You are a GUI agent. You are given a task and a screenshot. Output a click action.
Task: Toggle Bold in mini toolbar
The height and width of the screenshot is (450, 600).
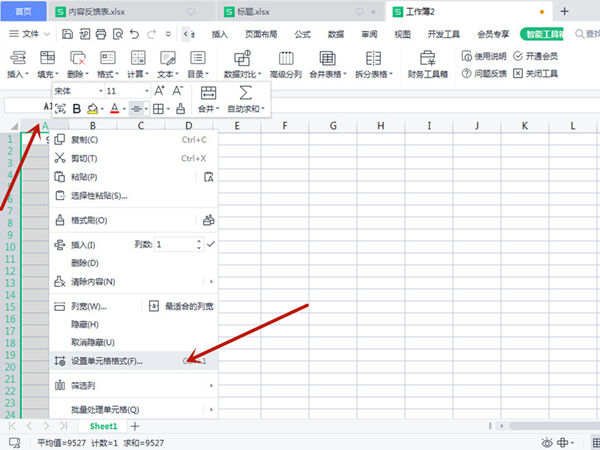click(x=77, y=109)
